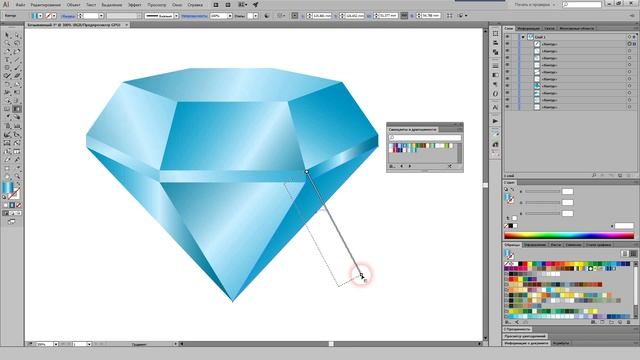Open the zoom level dropdown in status bar
The image size is (640, 360).
coord(56,344)
